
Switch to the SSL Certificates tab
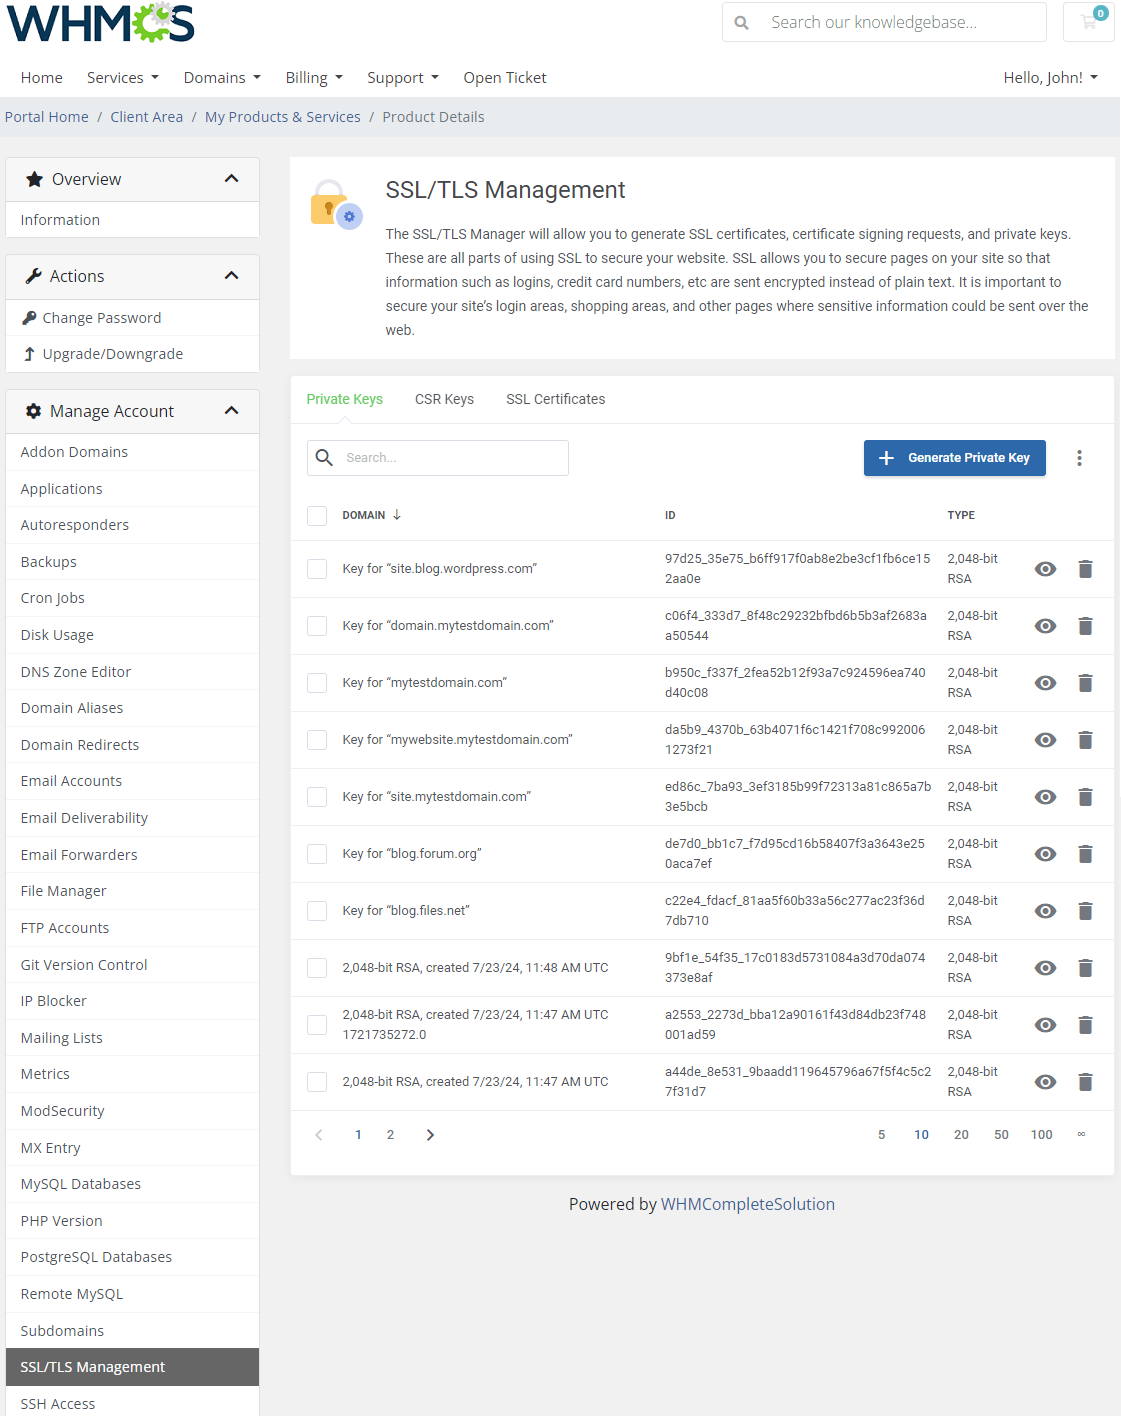click(556, 399)
